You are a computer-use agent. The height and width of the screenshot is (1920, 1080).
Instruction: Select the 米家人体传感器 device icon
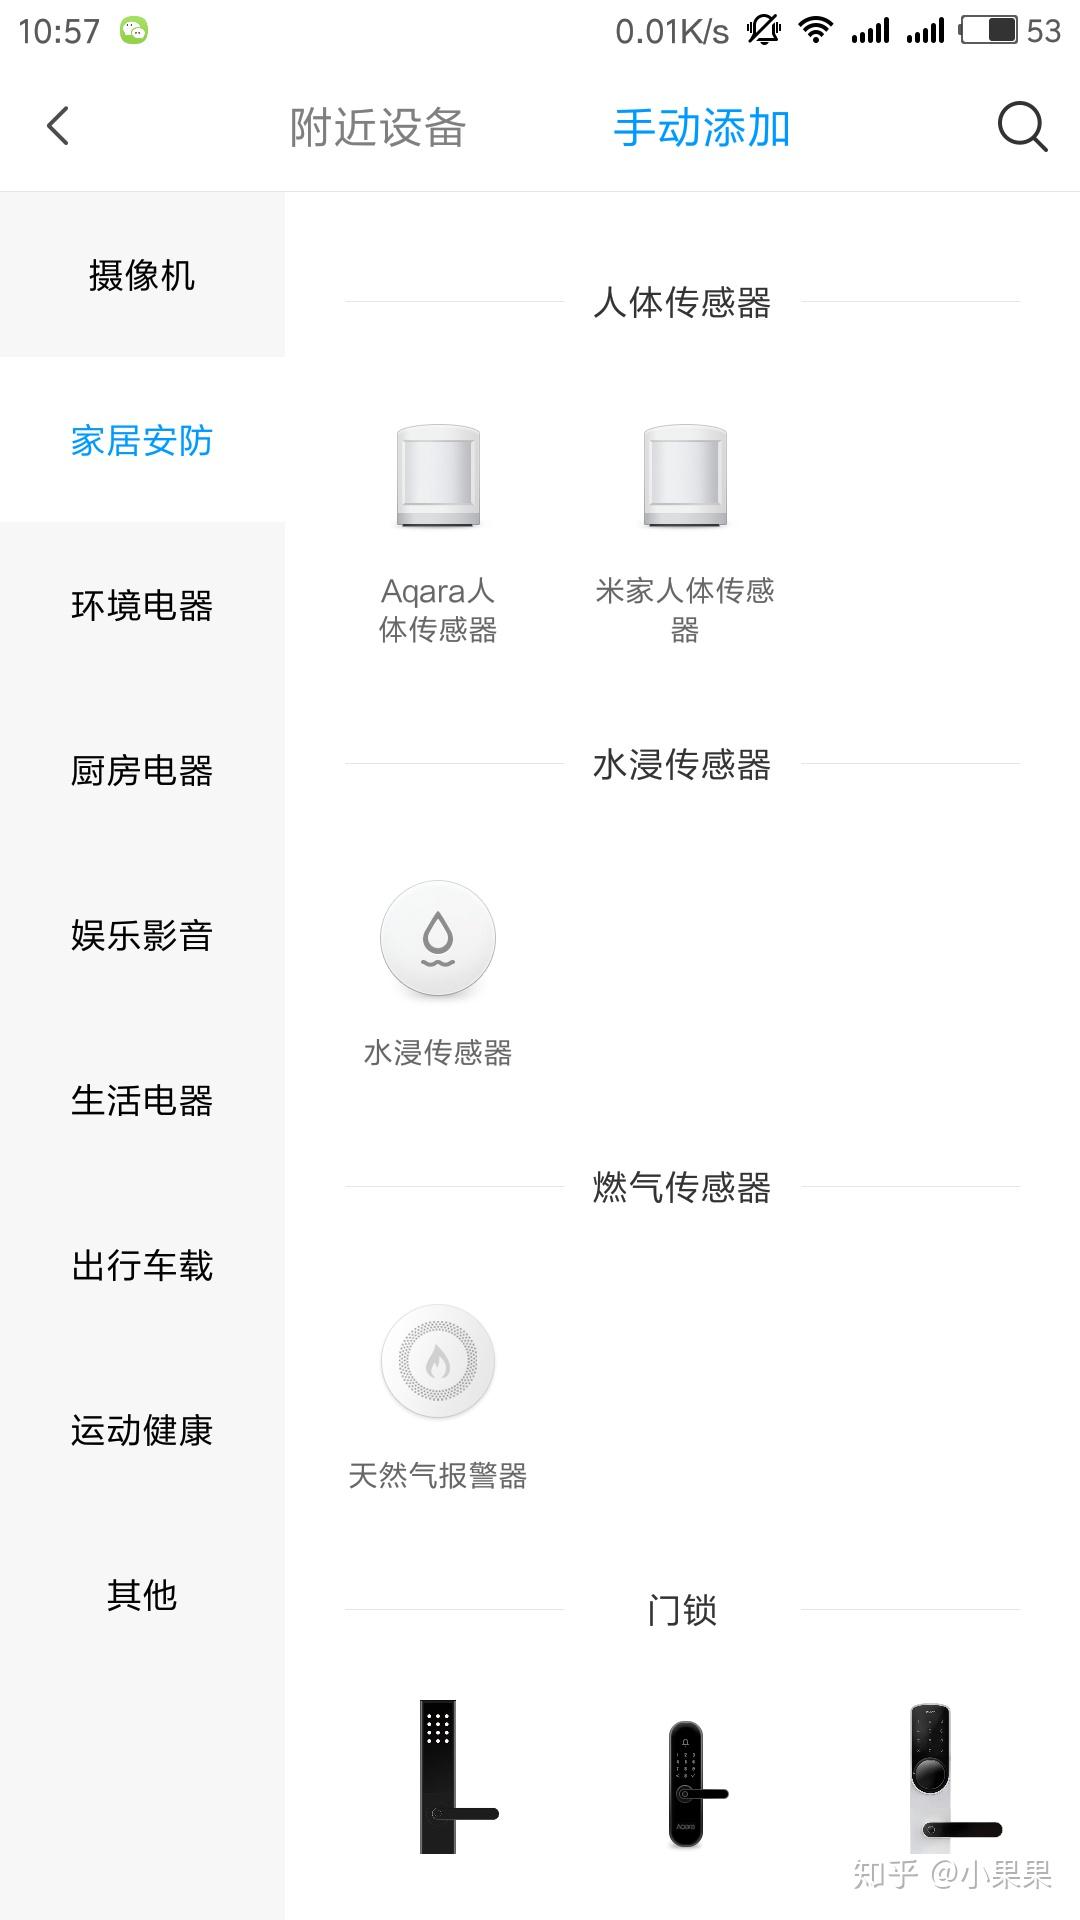tap(685, 477)
